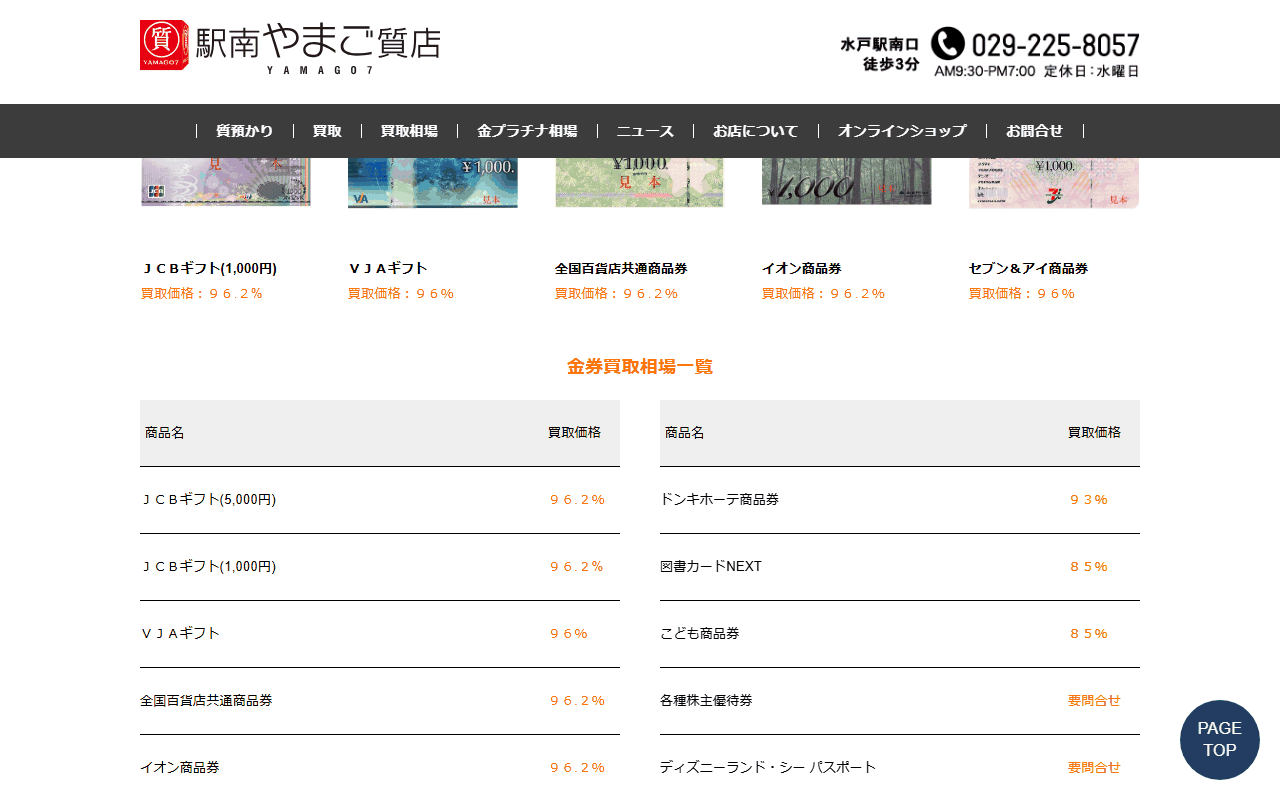Click the 全国百貨店共通商品券 table row name
This screenshot has width=1280, height=800.
206,700
